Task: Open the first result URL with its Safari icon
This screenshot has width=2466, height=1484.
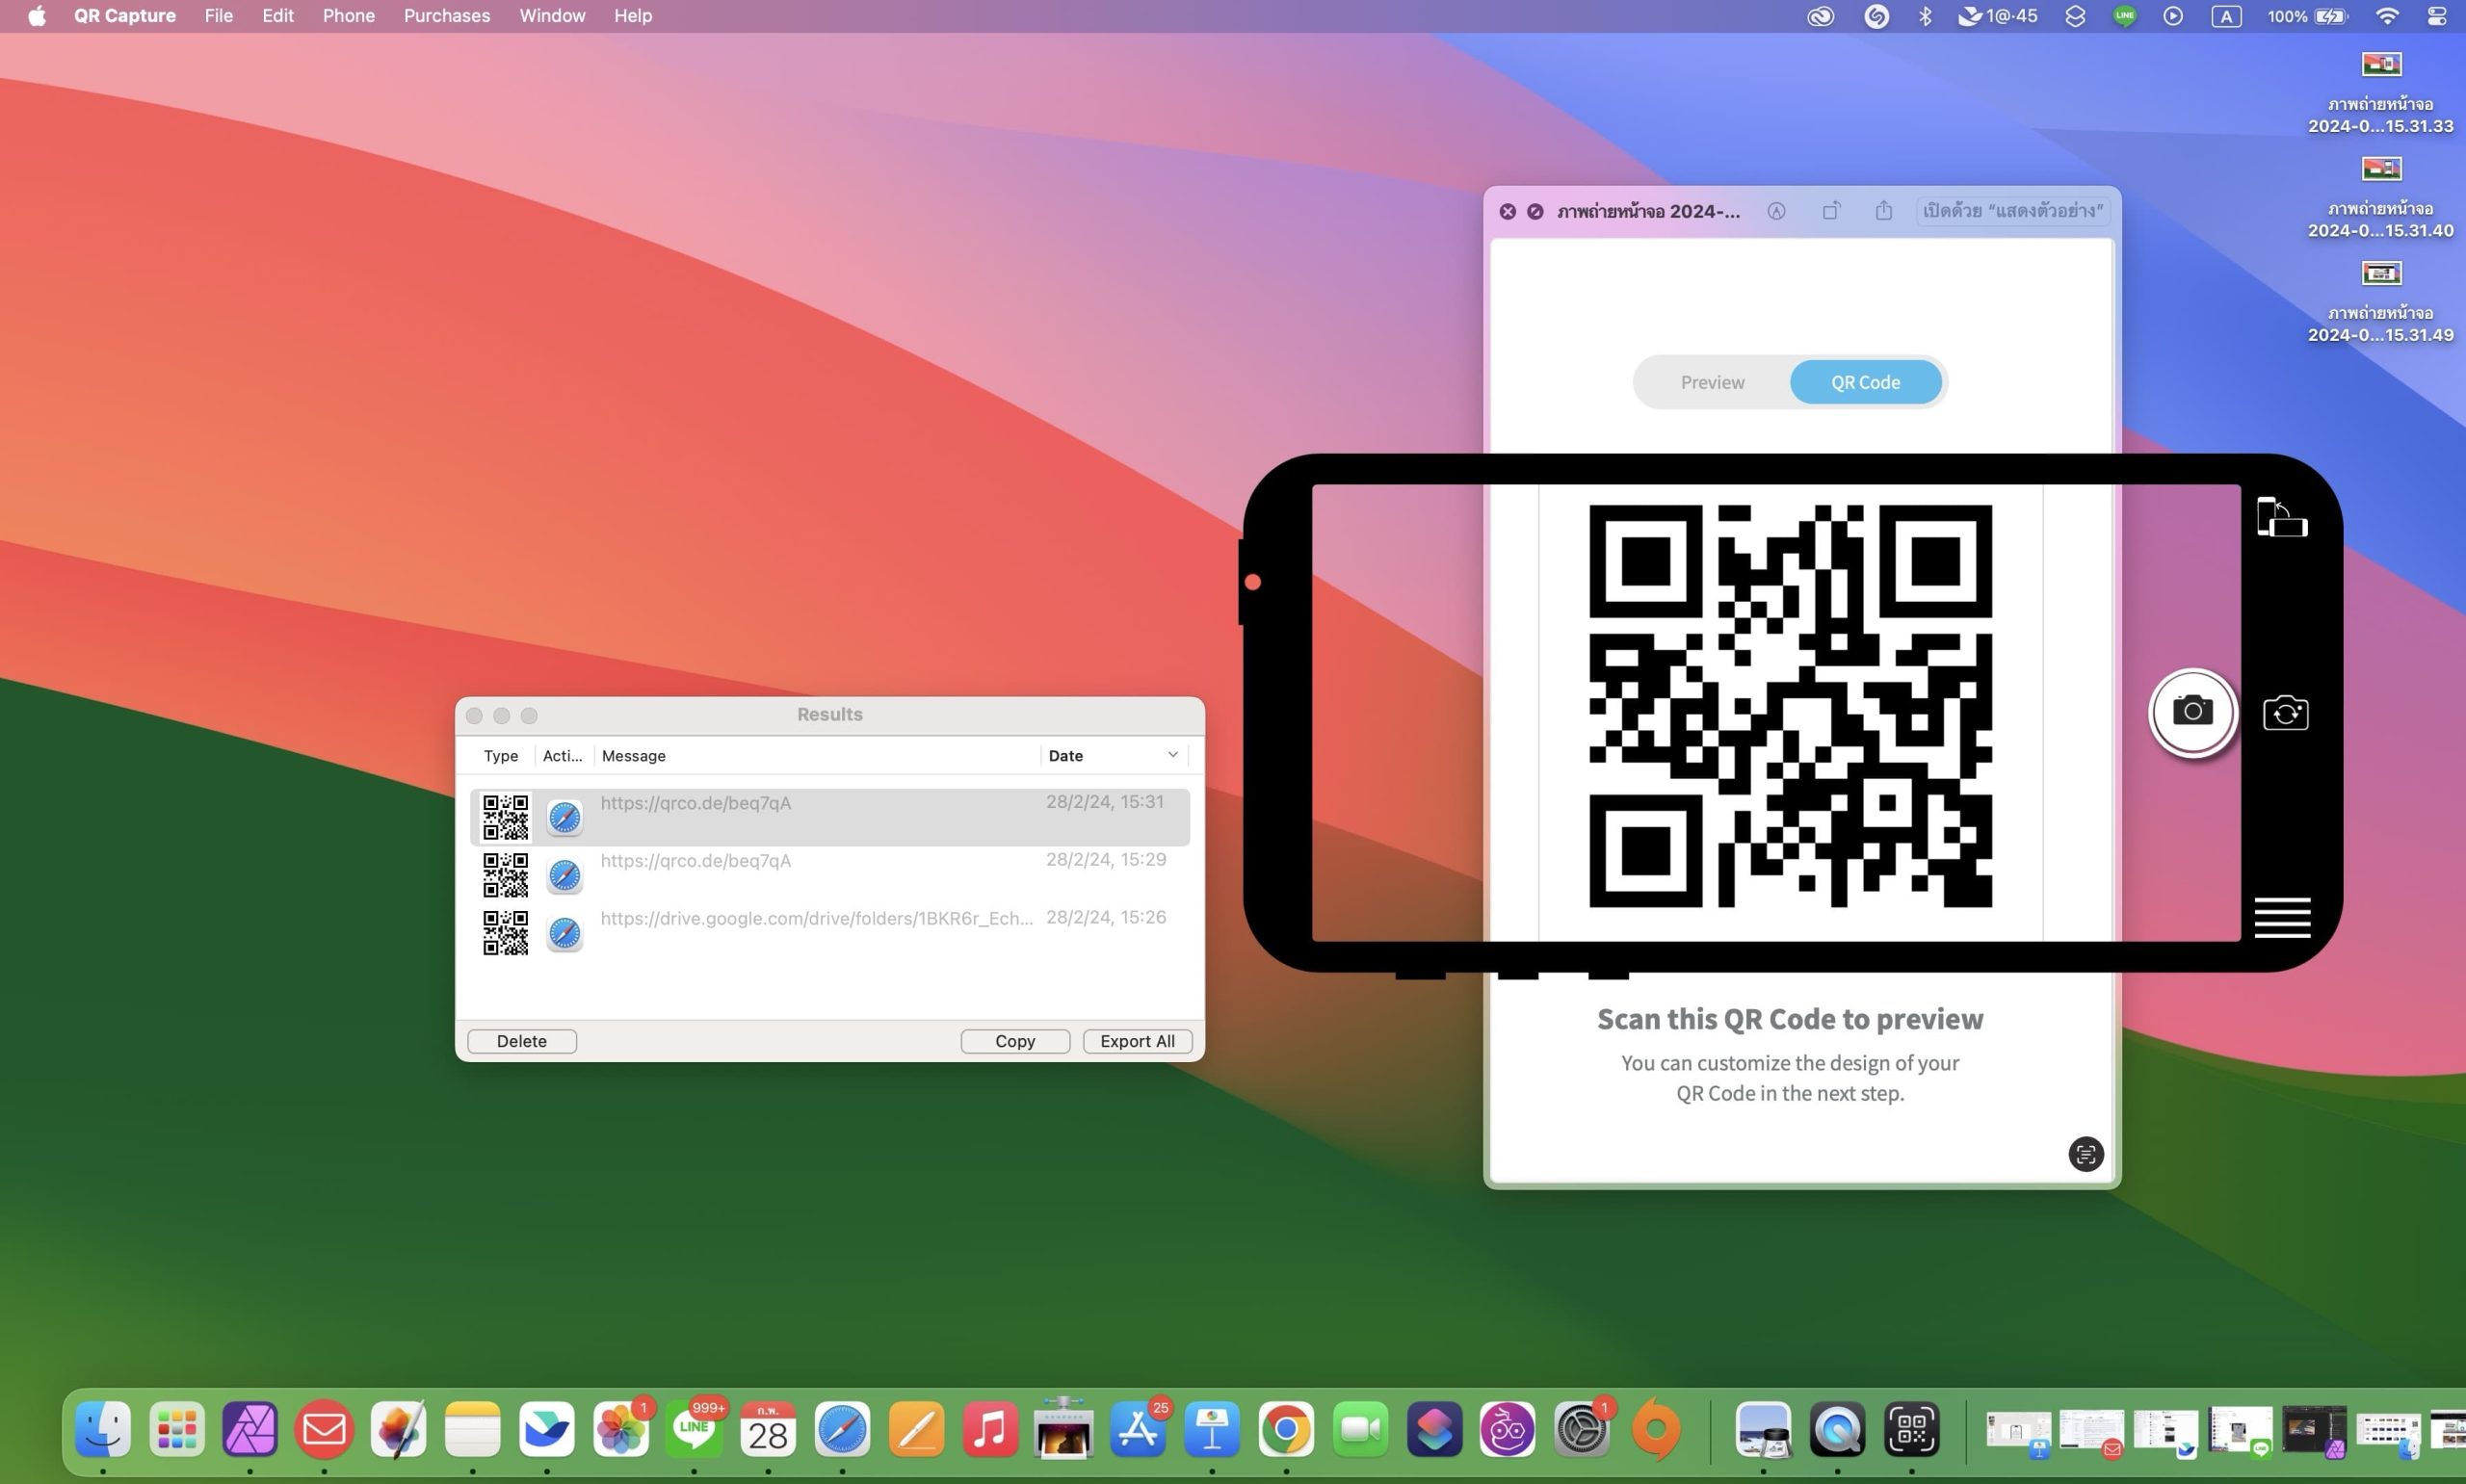Action: coord(565,817)
